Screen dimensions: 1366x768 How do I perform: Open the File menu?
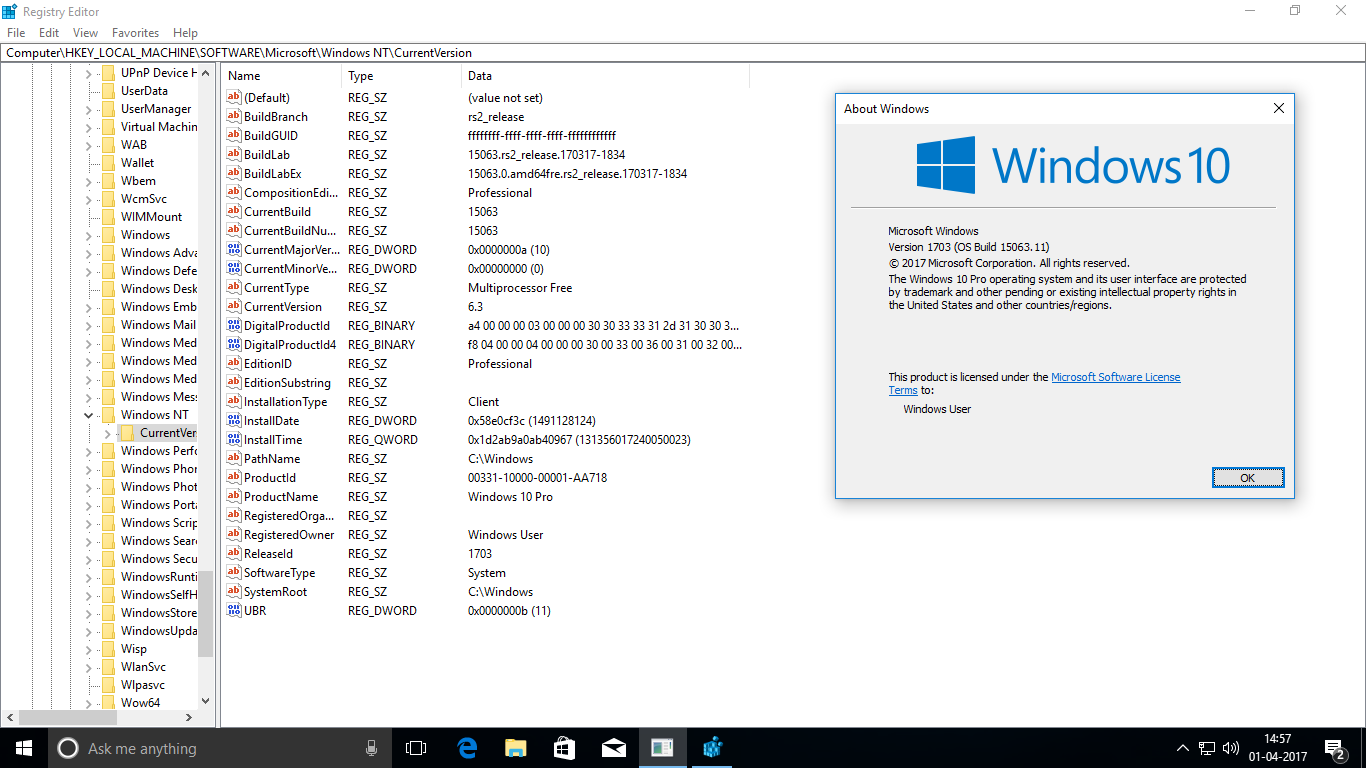coord(16,33)
